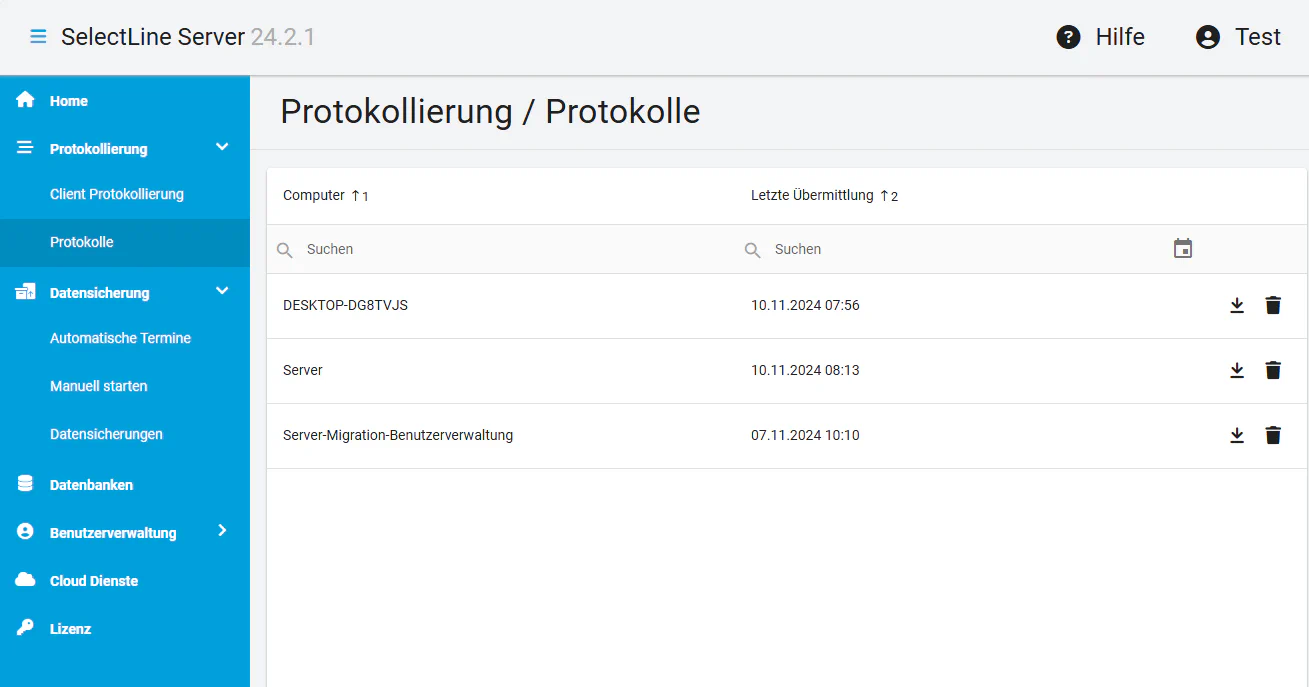The height and width of the screenshot is (687, 1309).
Task: Switch to Client Protokollierung
Action: click(x=117, y=193)
